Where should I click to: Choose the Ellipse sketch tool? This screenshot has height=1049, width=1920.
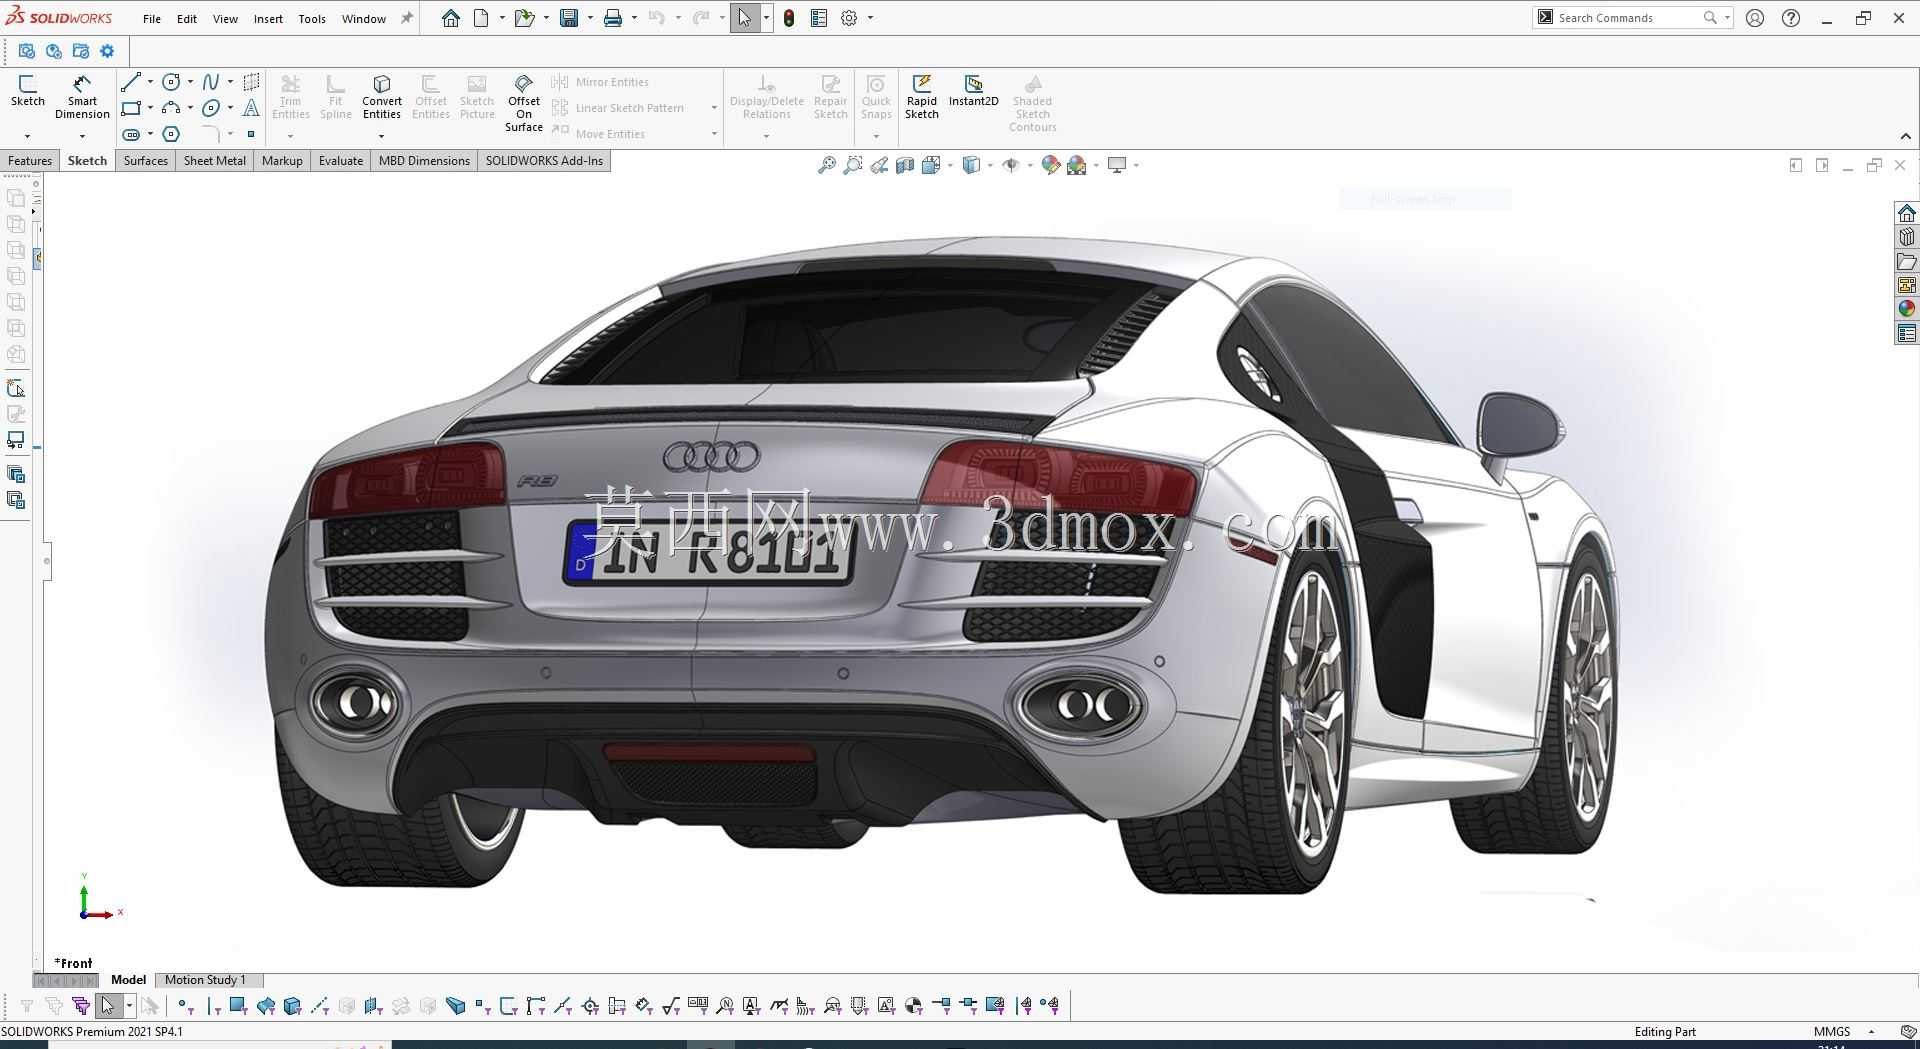point(211,108)
